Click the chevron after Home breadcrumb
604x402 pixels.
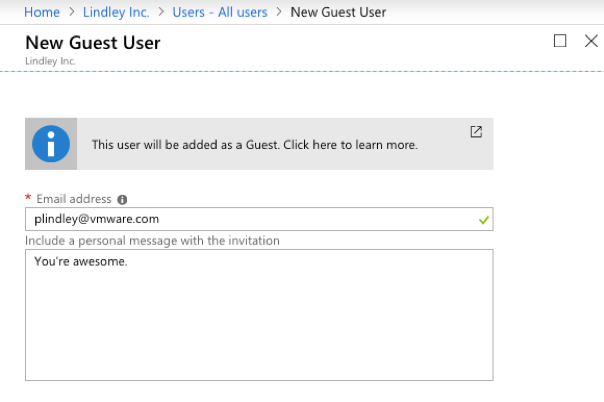(71, 13)
